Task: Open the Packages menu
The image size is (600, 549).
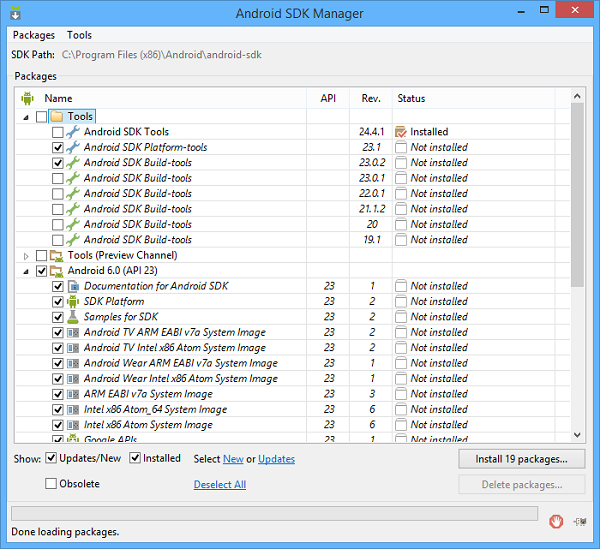Action: 34,35
